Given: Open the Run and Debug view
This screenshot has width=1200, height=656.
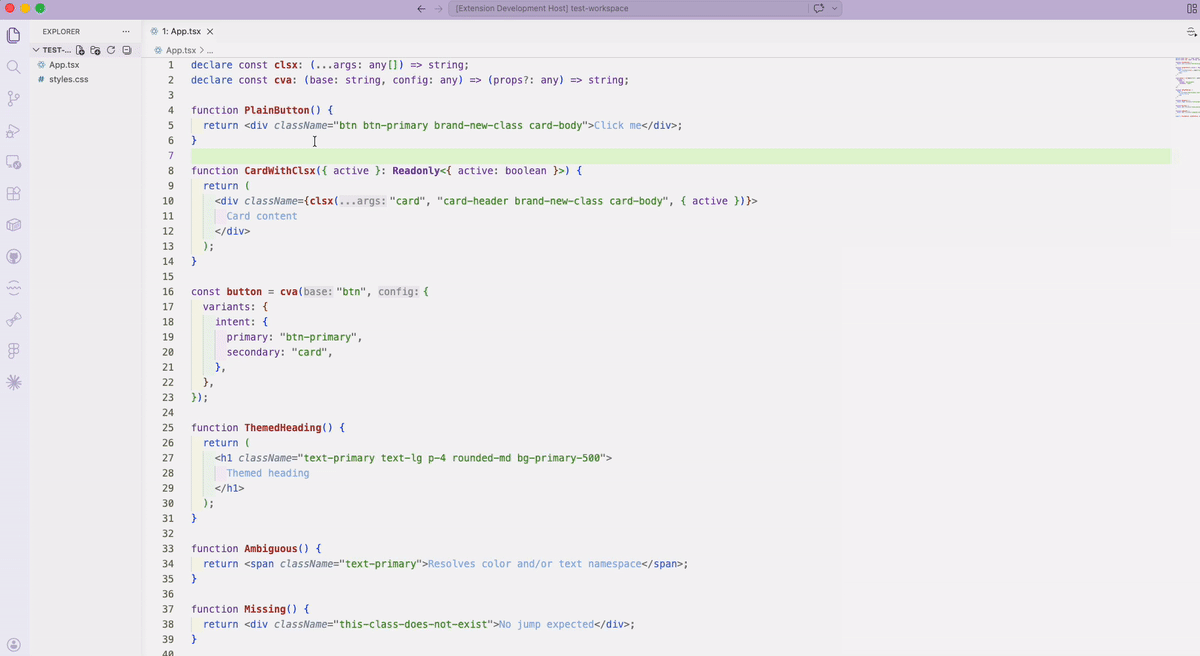Looking at the screenshot, I should 14,130.
